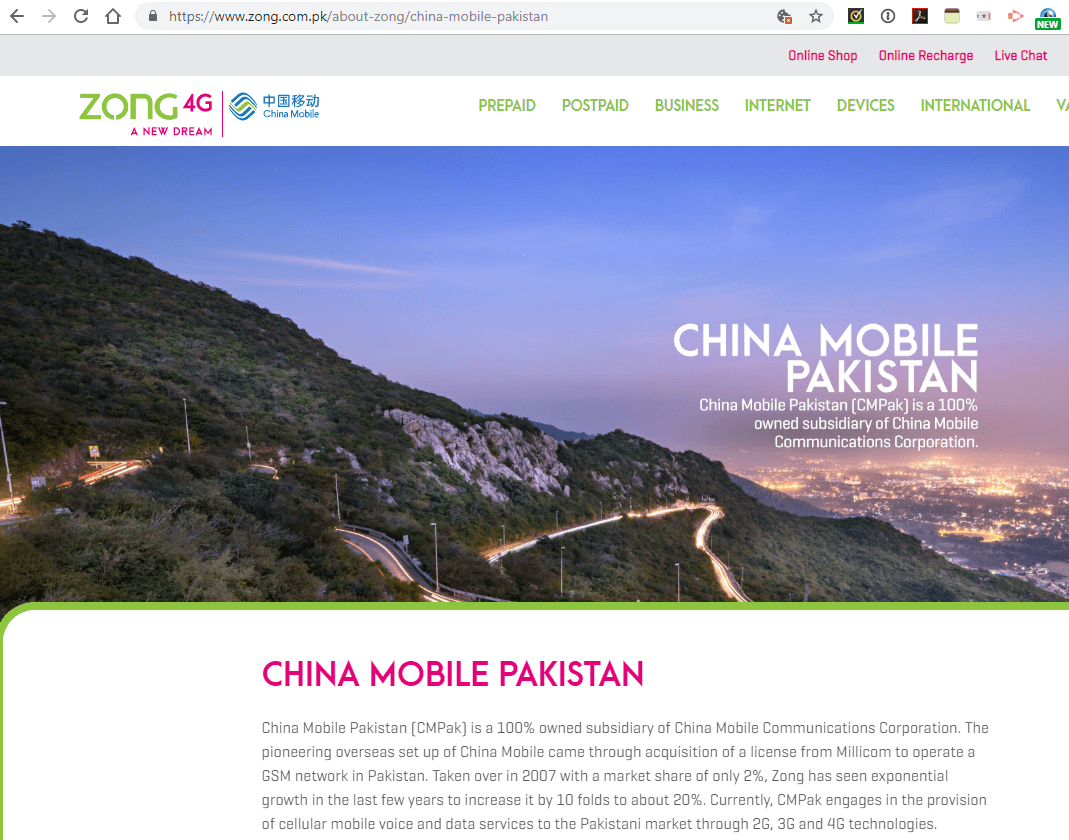The width and height of the screenshot is (1069, 840).
Task: Open the DEVICES navigation menu
Action: (865, 105)
